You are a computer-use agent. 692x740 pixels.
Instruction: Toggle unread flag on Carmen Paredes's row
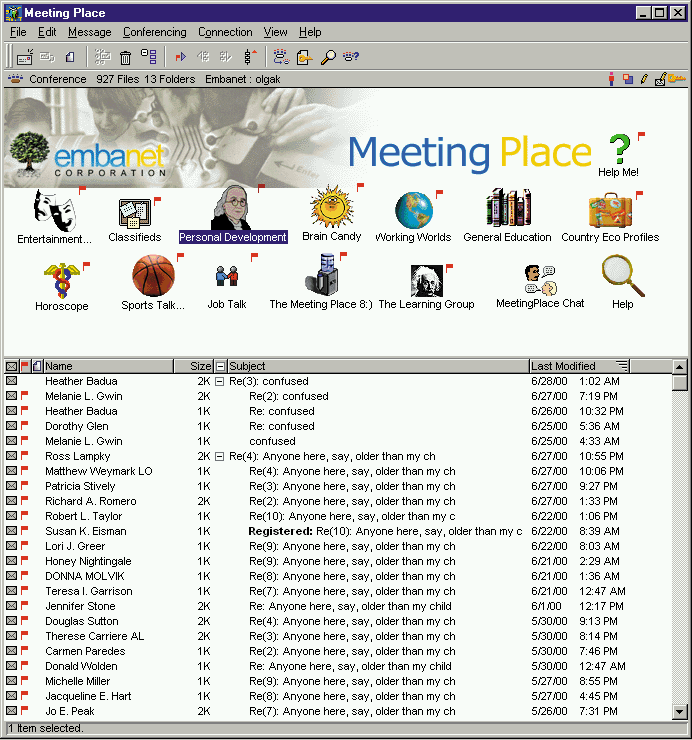[x=25, y=651]
